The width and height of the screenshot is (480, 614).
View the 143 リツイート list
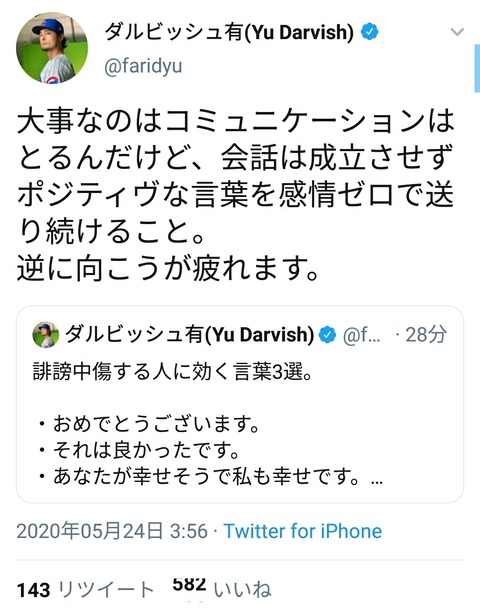tap(85, 589)
